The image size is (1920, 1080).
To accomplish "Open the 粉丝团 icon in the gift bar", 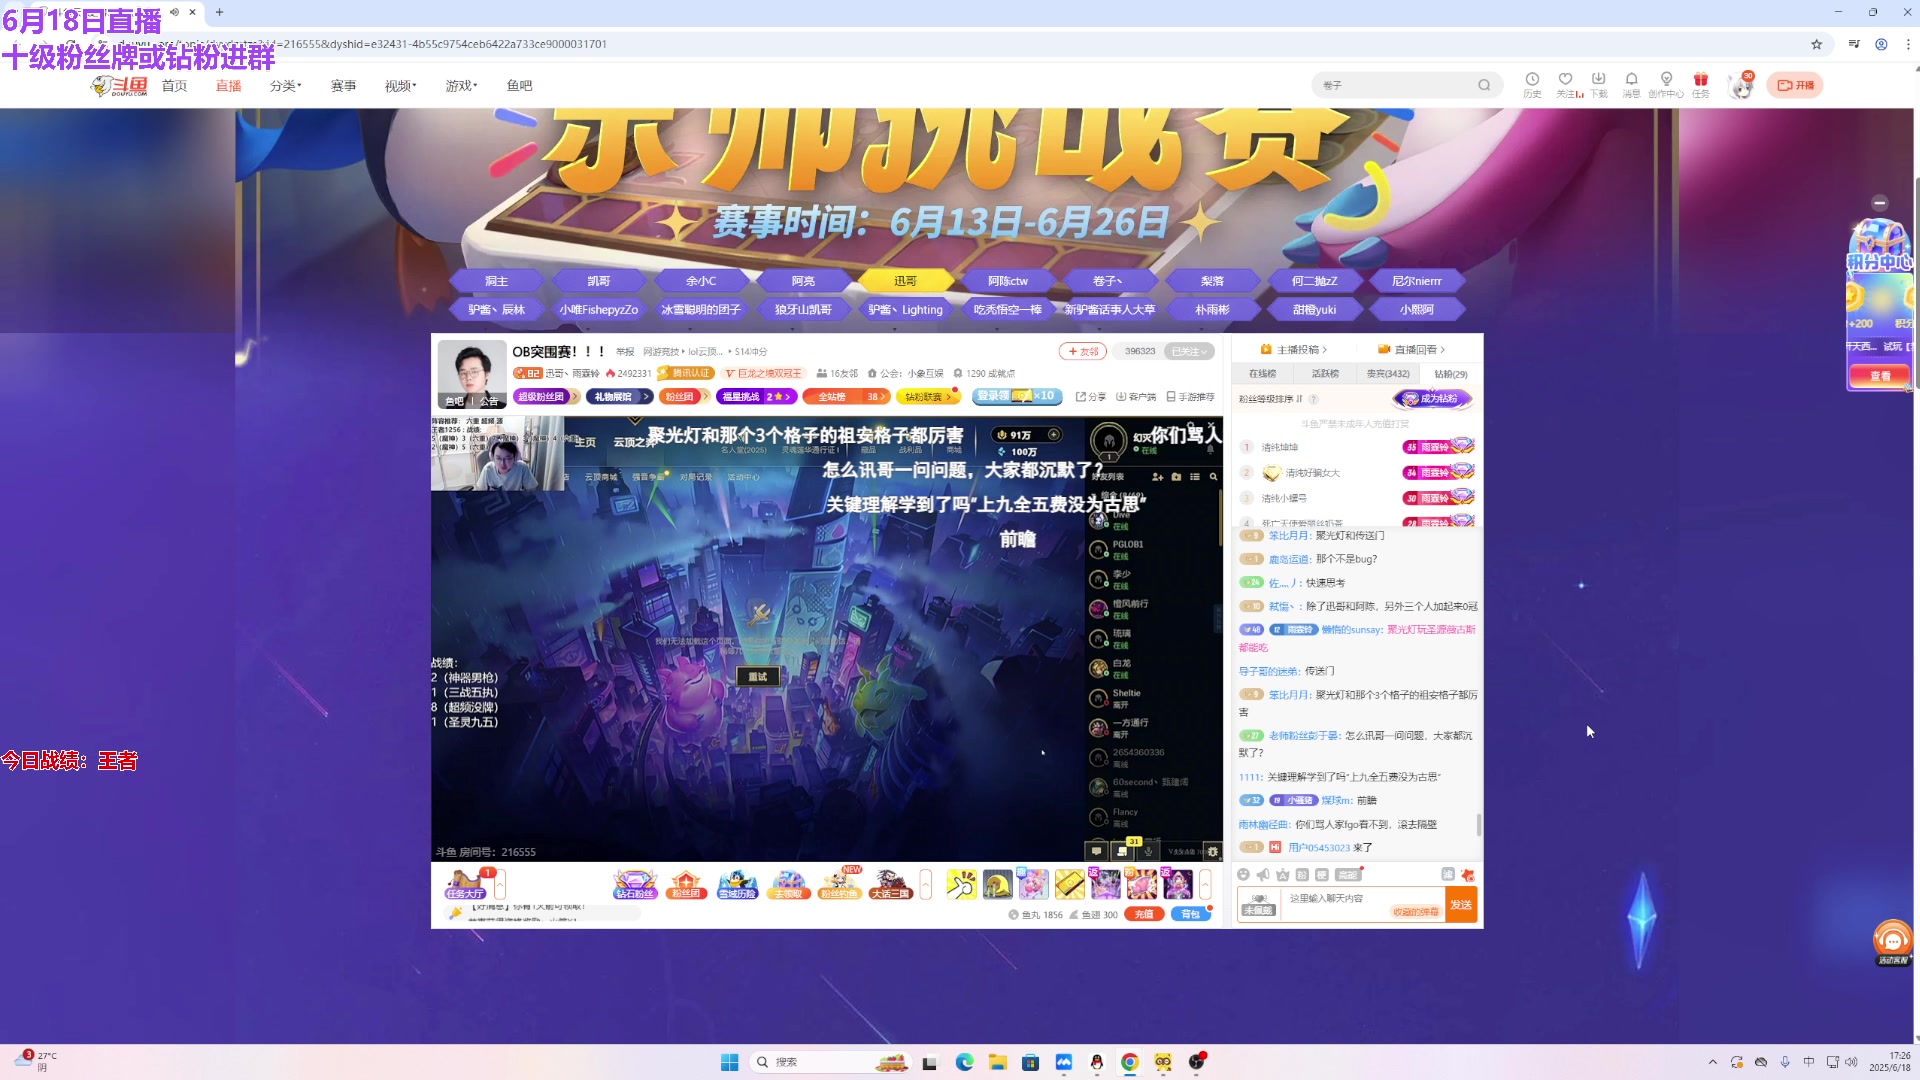I will click(x=686, y=884).
